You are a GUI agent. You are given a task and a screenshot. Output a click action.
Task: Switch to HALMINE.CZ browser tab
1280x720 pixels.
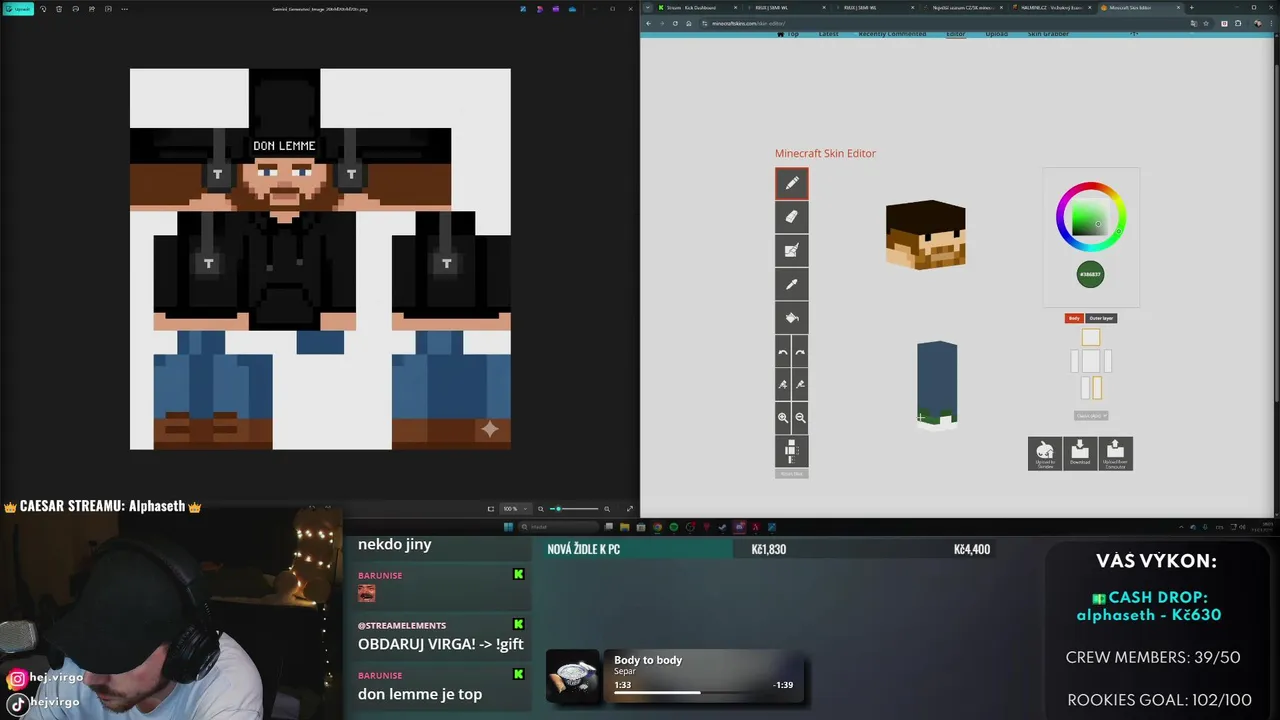pos(1051,7)
